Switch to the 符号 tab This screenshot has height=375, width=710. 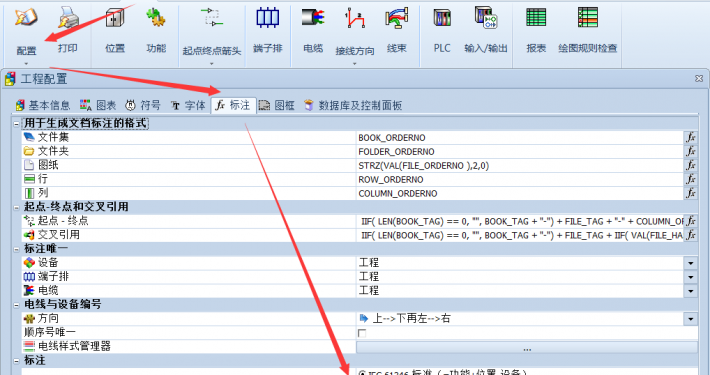[x=143, y=106]
